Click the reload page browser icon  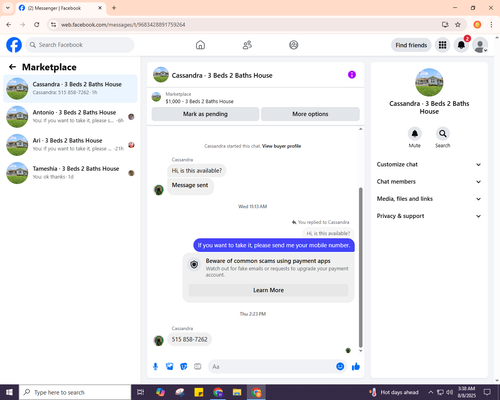coord(37,25)
